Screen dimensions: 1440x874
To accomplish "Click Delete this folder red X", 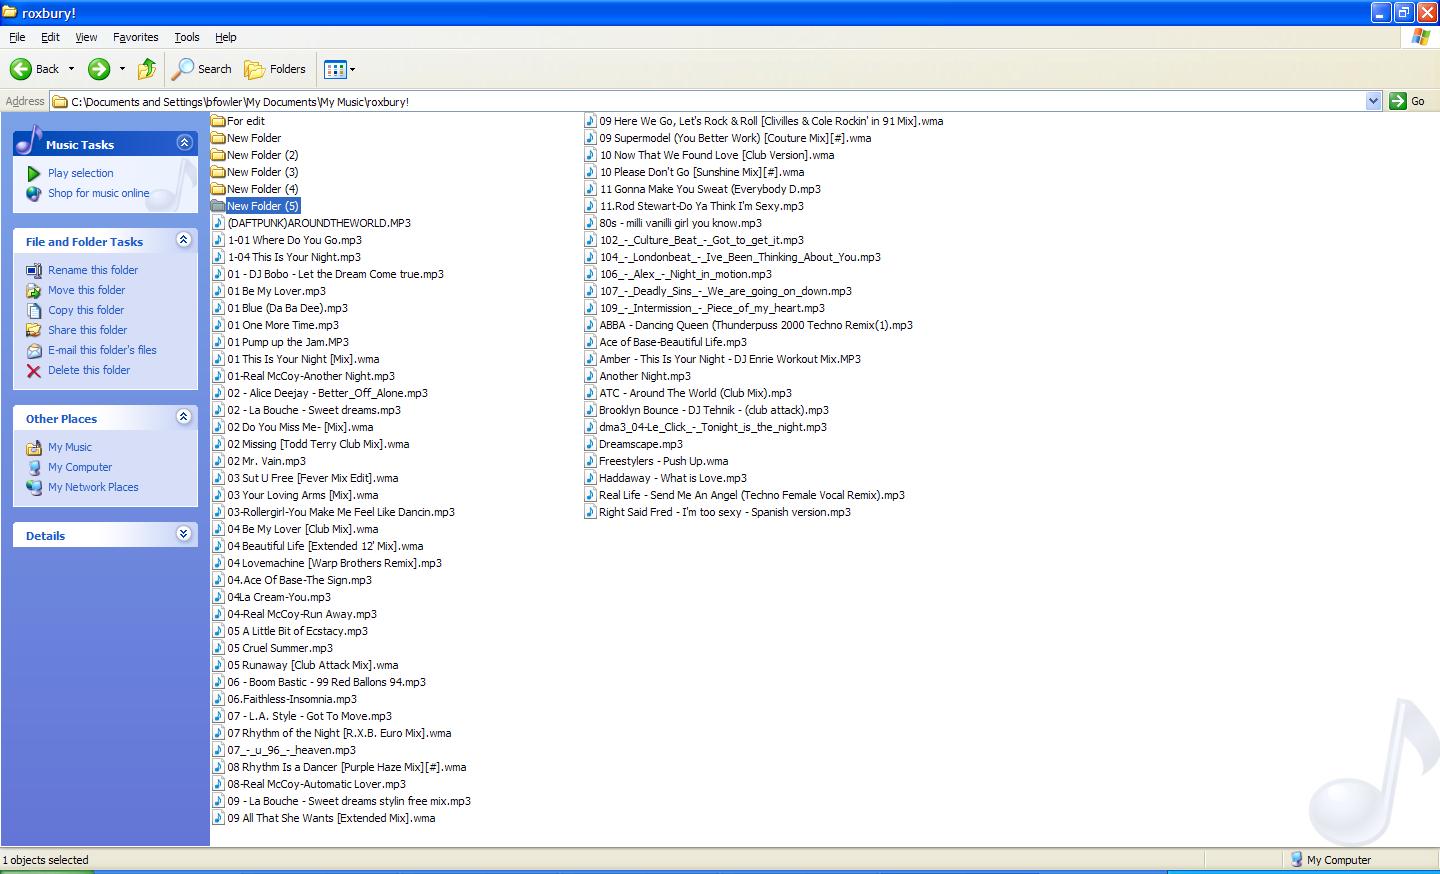I will point(34,370).
